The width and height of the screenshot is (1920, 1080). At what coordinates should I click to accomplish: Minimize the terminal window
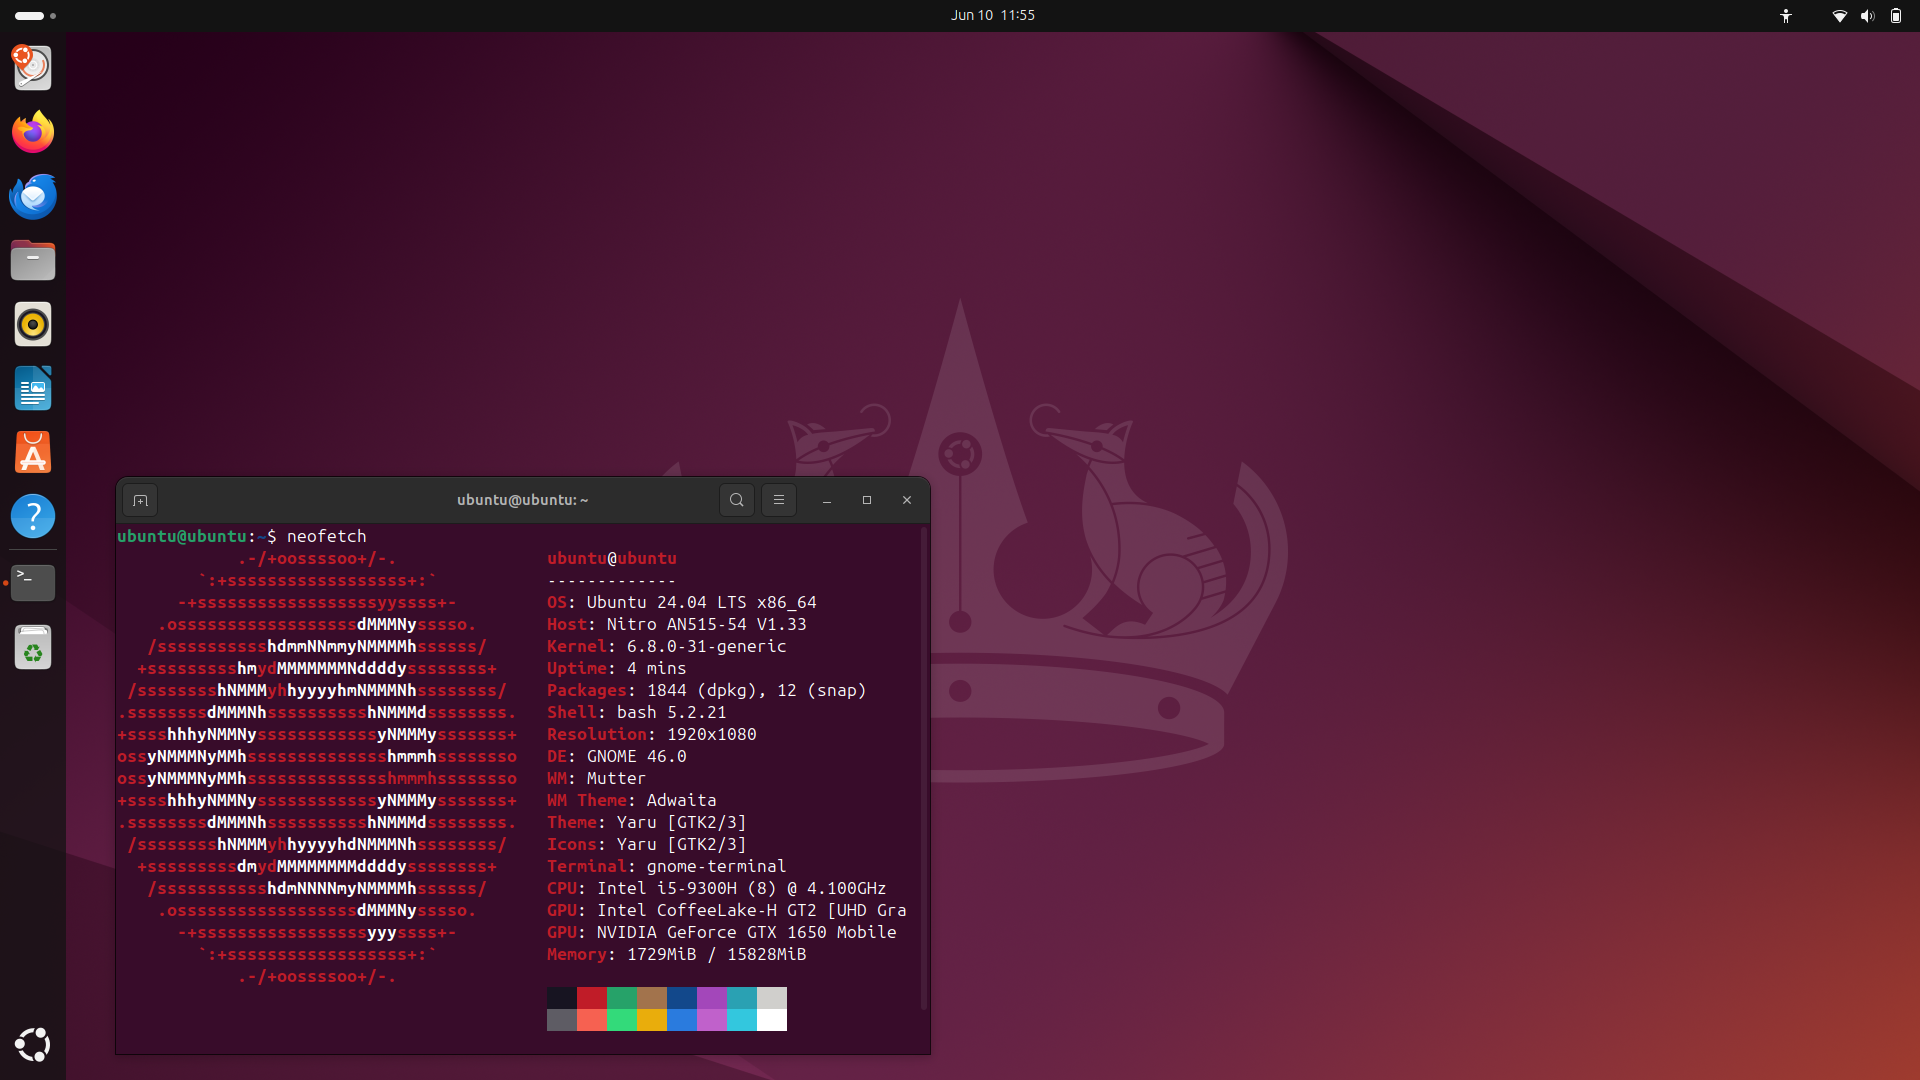(x=827, y=500)
